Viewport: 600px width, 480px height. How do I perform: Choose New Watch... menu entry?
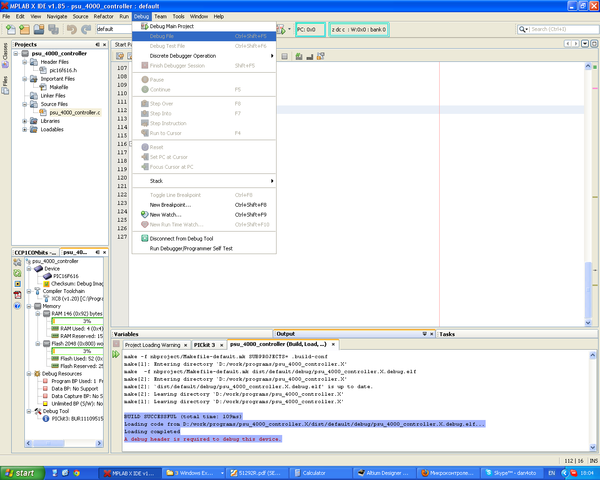point(204,215)
